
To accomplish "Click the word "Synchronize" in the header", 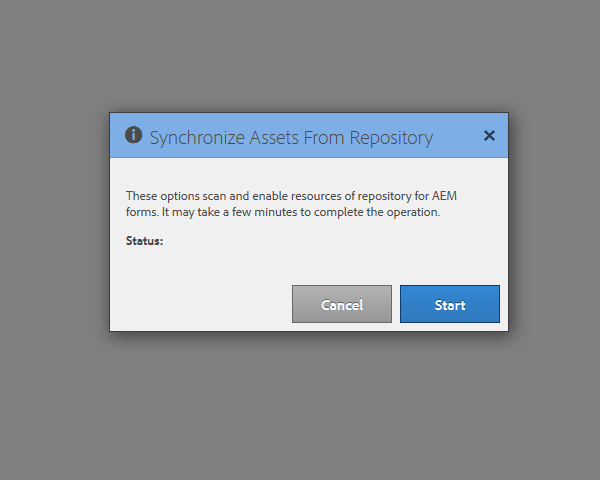I will (x=197, y=138).
